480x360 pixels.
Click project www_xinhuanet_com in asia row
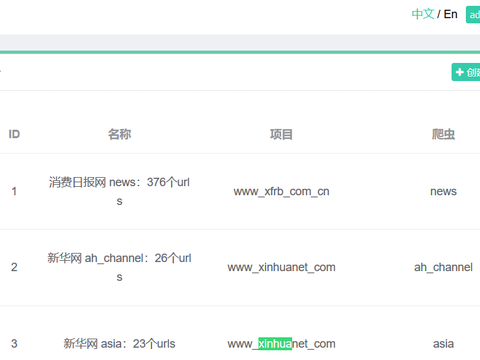281,344
